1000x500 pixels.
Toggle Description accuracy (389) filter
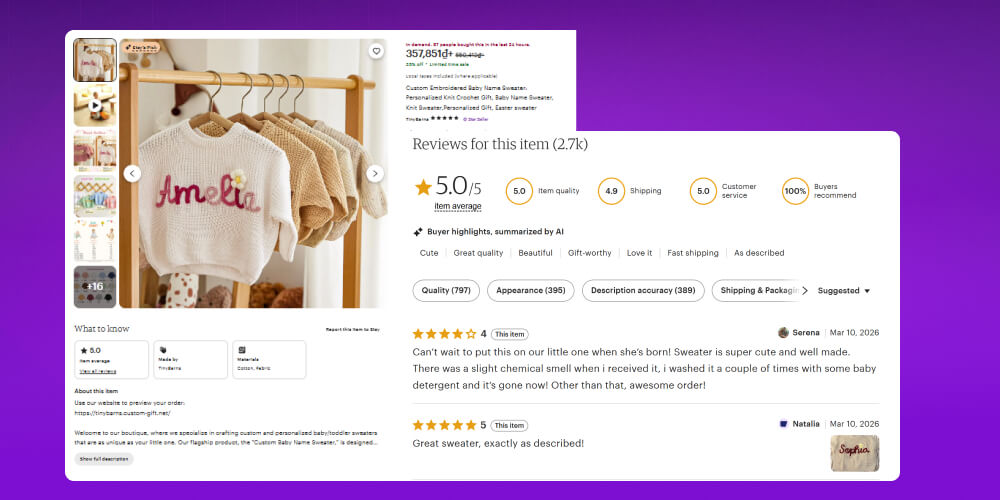[x=642, y=290]
